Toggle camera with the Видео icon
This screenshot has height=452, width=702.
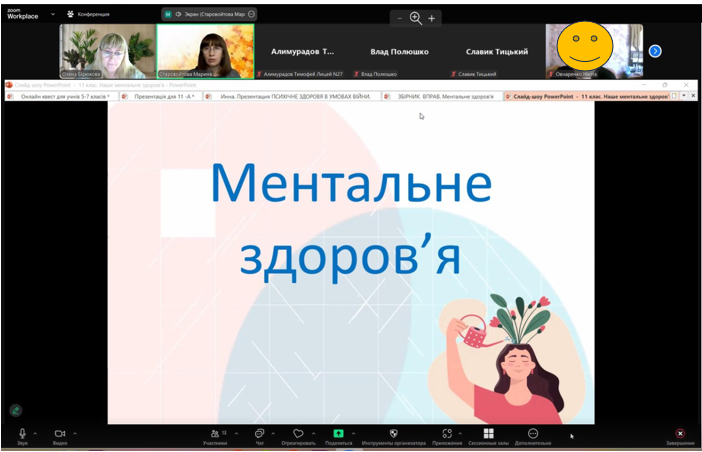pos(60,433)
